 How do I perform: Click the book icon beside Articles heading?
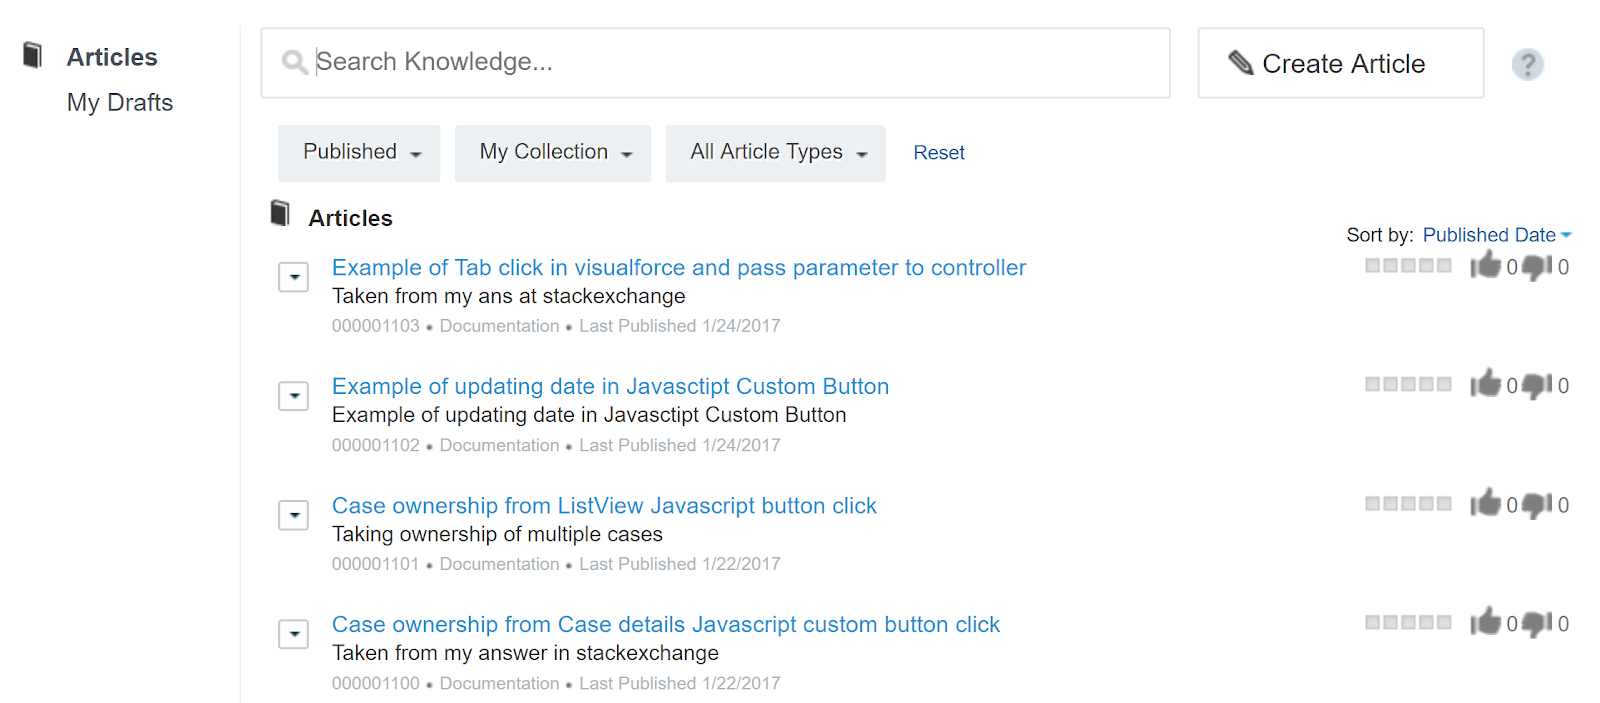pyautogui.click(x=281, y=213)
